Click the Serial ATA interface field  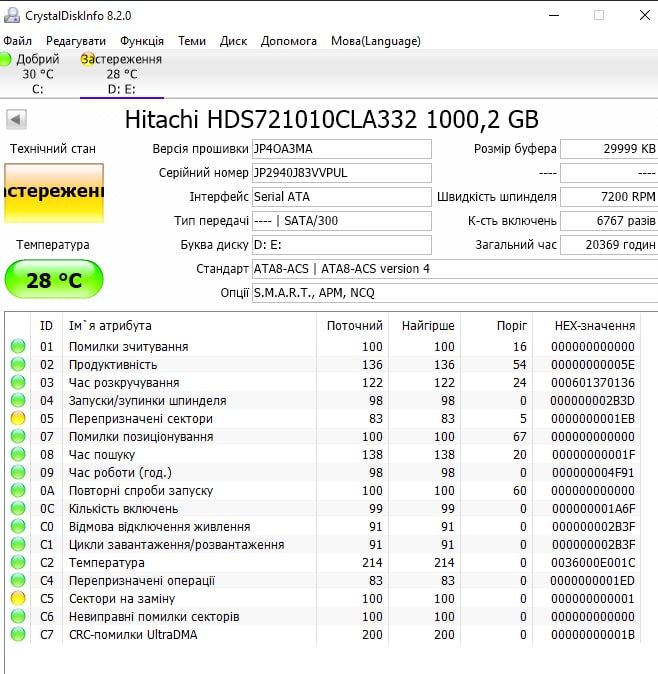click(342, 197)
